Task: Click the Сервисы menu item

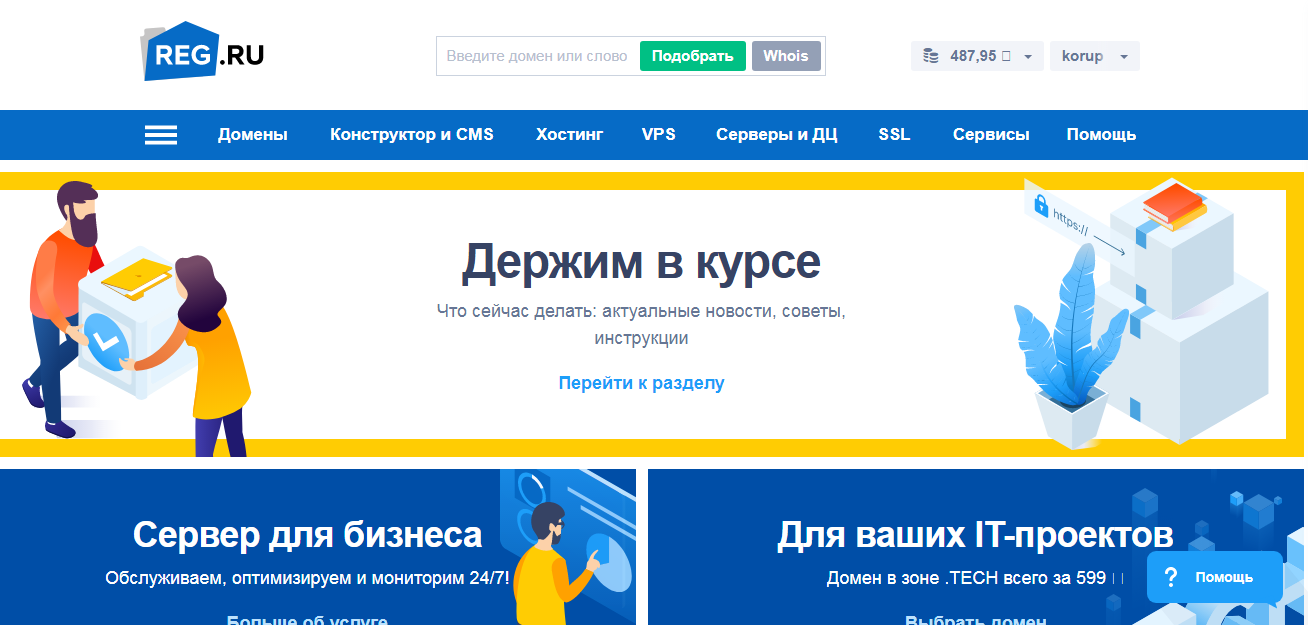Action: pyautogui.click(x=991, y=135)
